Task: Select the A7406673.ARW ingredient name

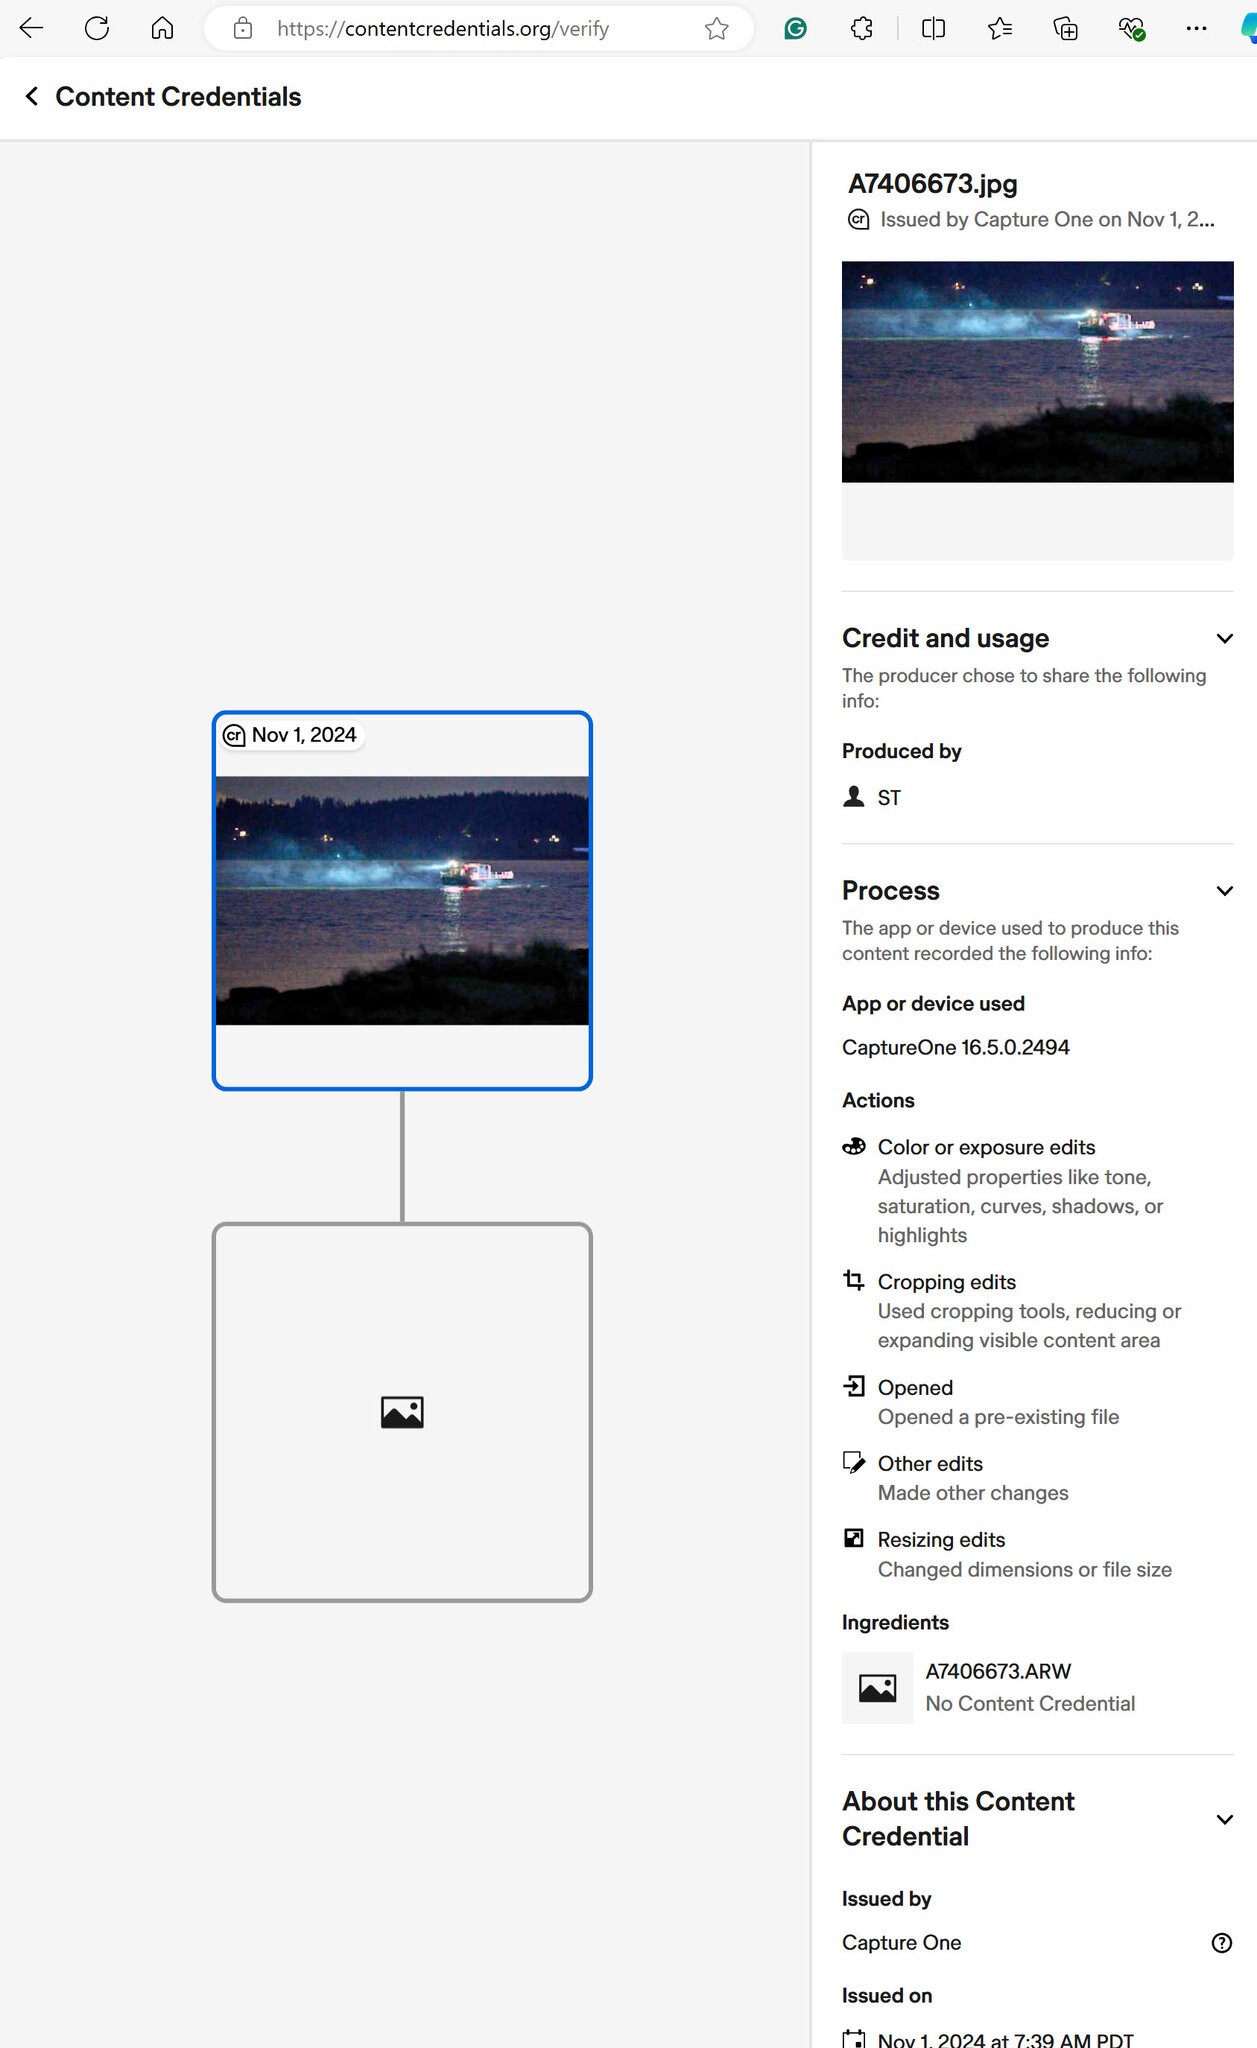Action: (998, 1671)
